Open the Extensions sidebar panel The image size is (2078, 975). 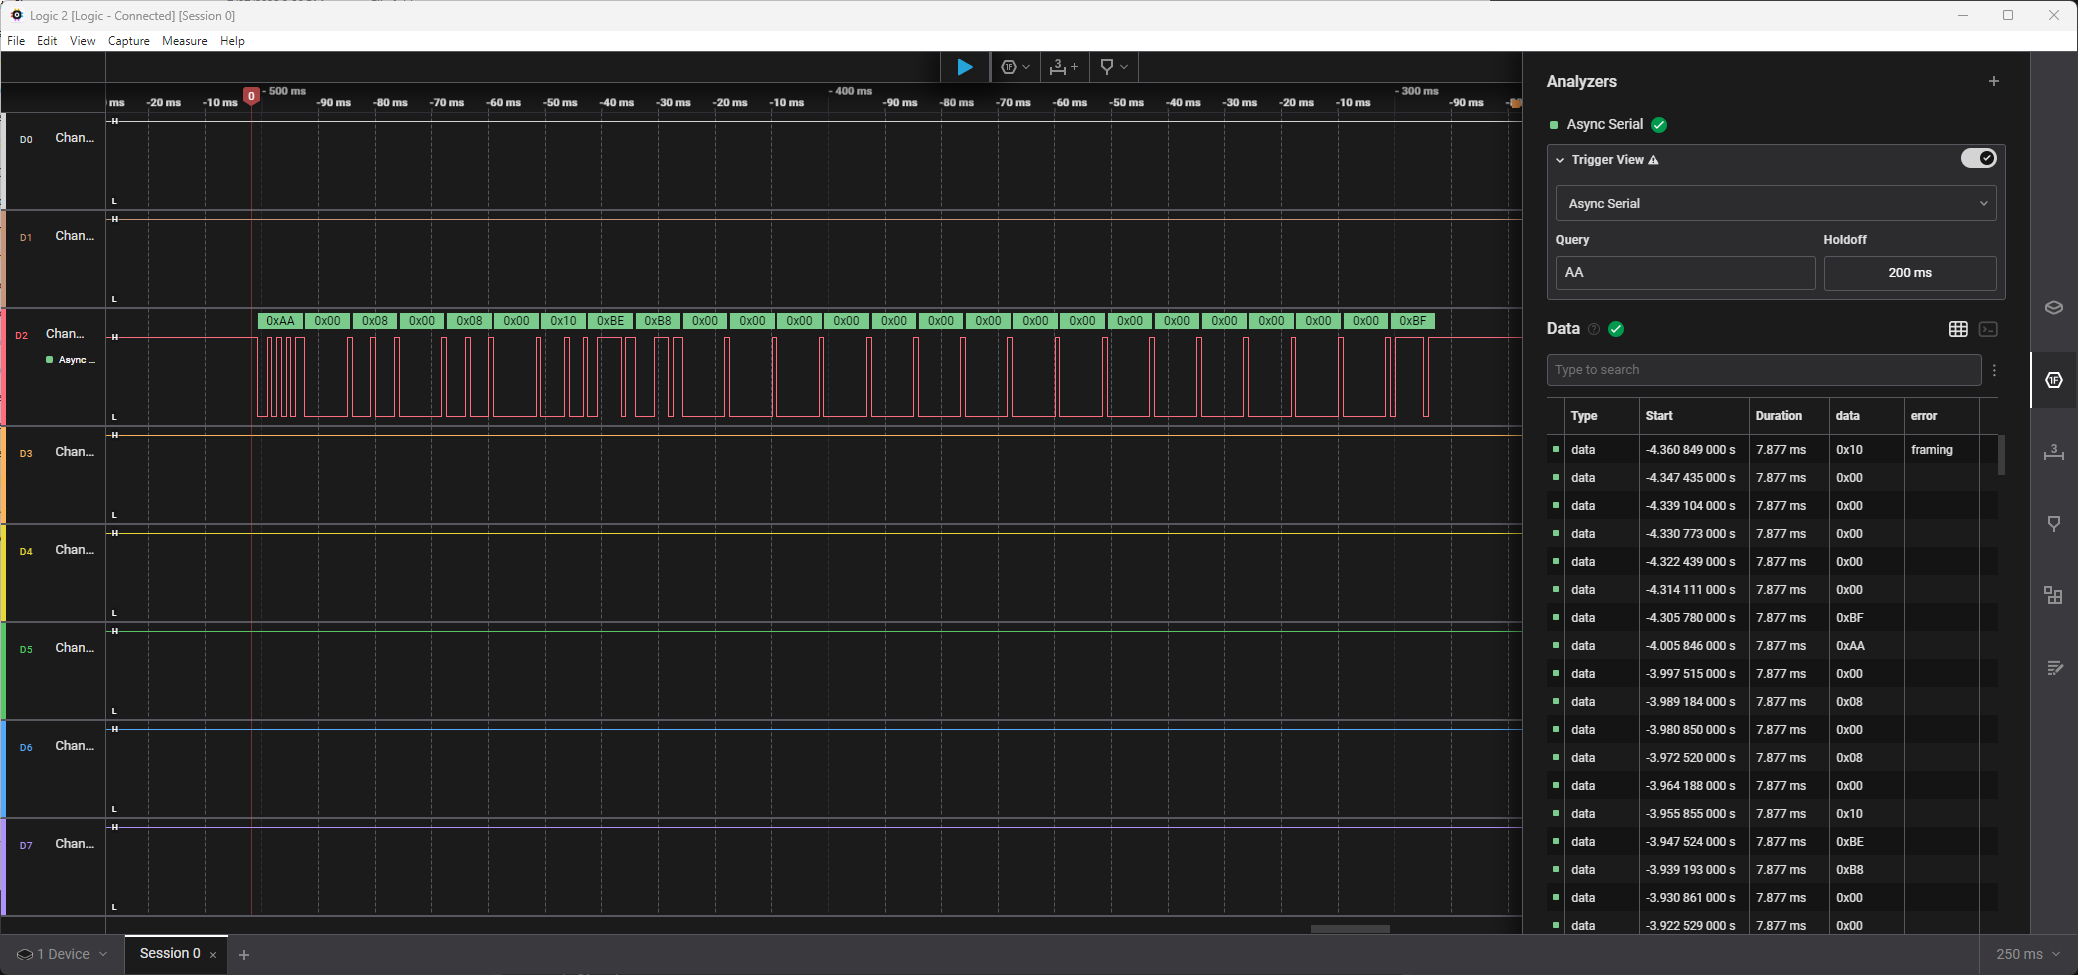point(2053,595)
